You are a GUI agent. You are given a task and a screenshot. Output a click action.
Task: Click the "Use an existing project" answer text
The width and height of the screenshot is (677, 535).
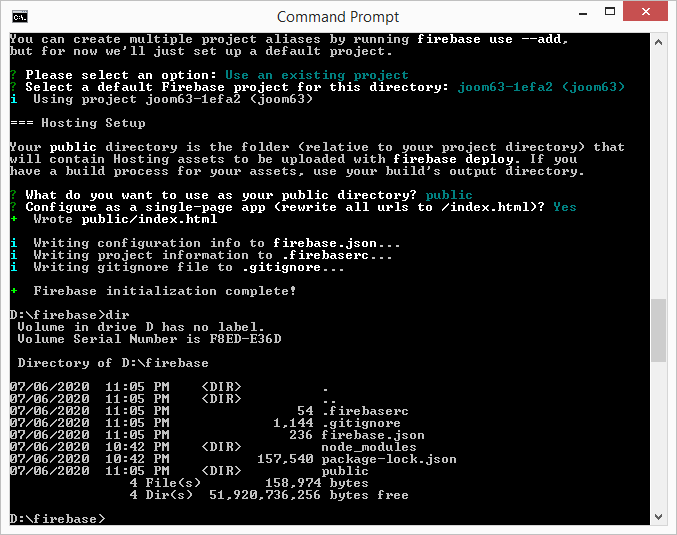click(316, 75)
